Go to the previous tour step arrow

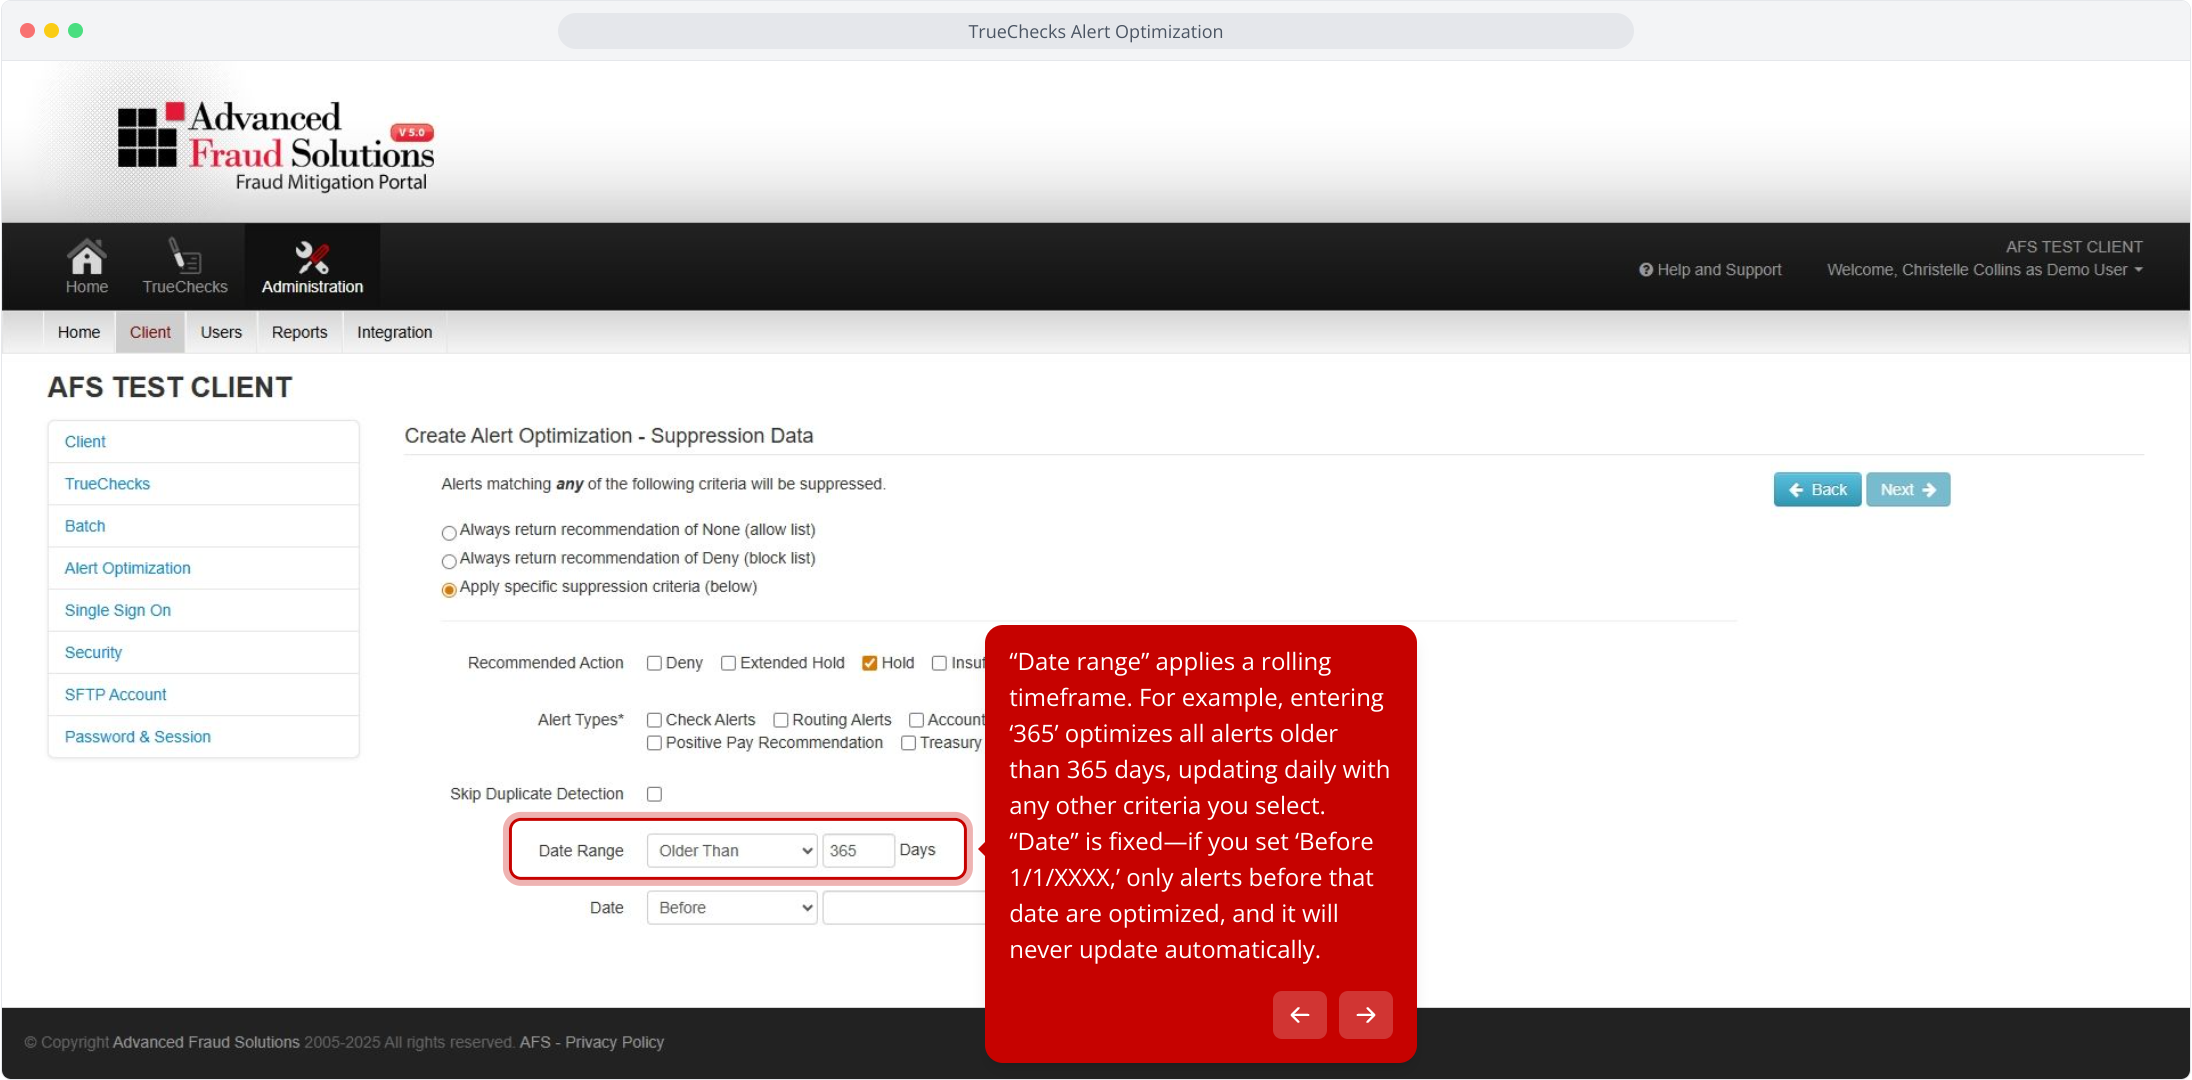tap(1300, 1015)
